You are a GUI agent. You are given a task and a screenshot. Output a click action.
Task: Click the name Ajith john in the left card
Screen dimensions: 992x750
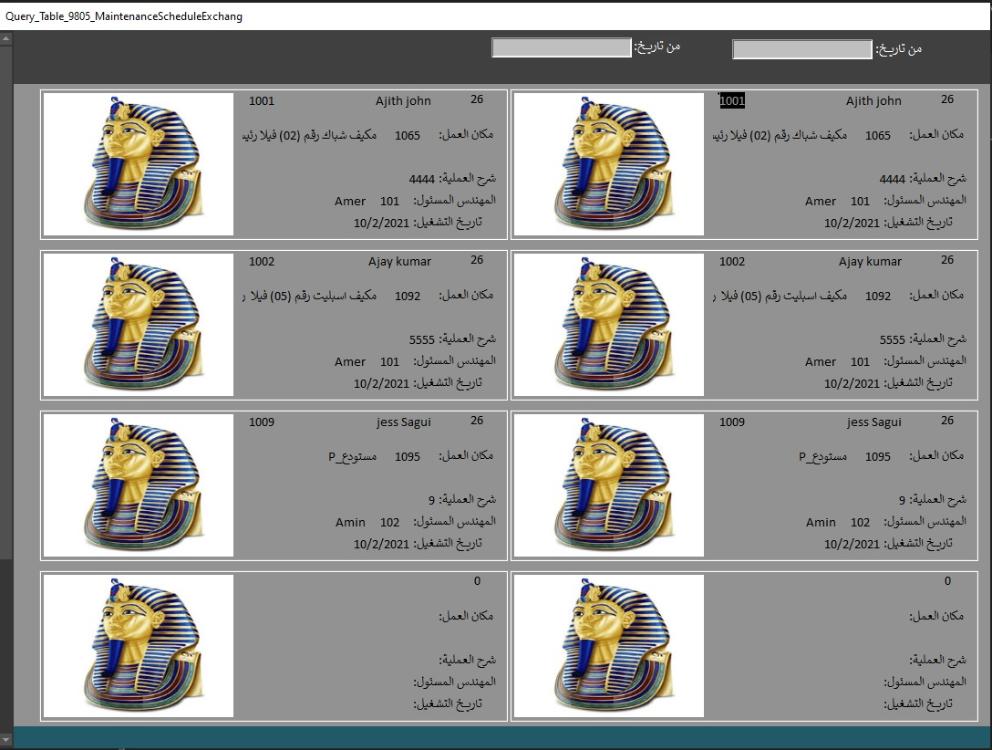pos(403,101)
